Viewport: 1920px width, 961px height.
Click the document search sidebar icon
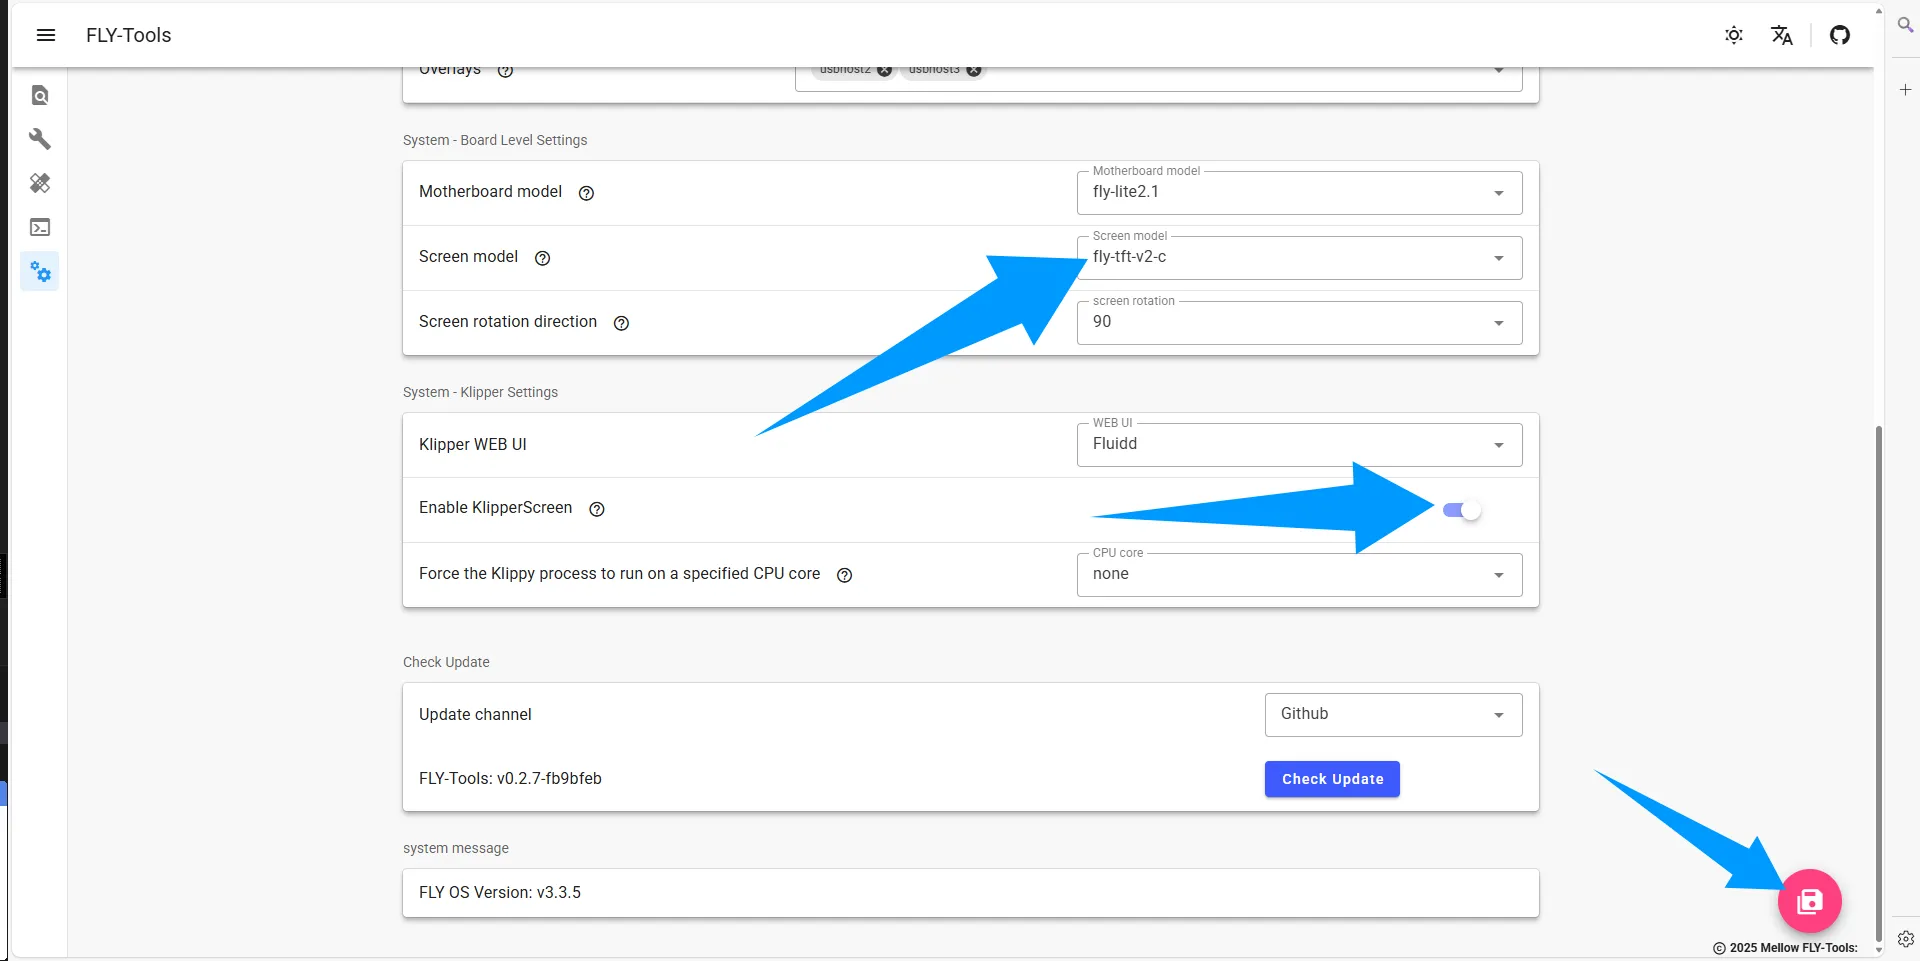pyautogui.click(x=40, y=96)
